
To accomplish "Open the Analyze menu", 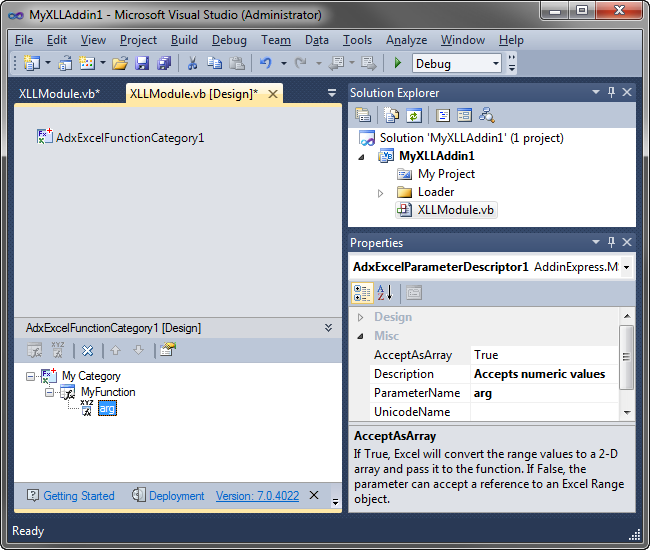I will [406, 40].
